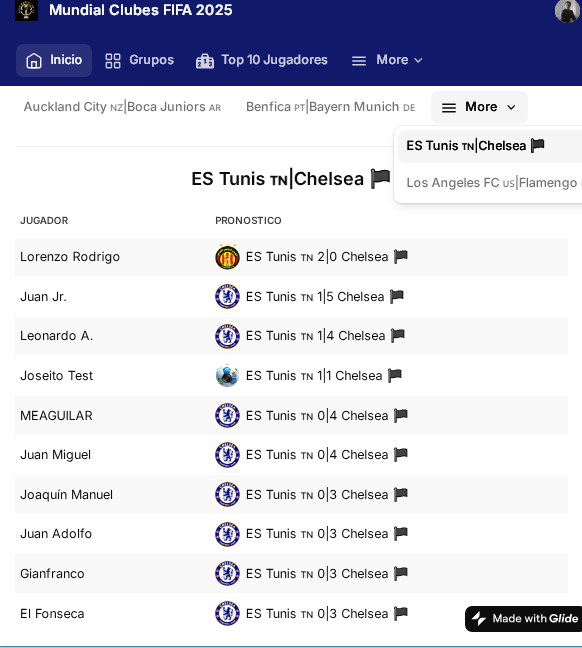Click the Glide lightning bolt icon
Screen dimensions: 582x648
coord(479,618)
